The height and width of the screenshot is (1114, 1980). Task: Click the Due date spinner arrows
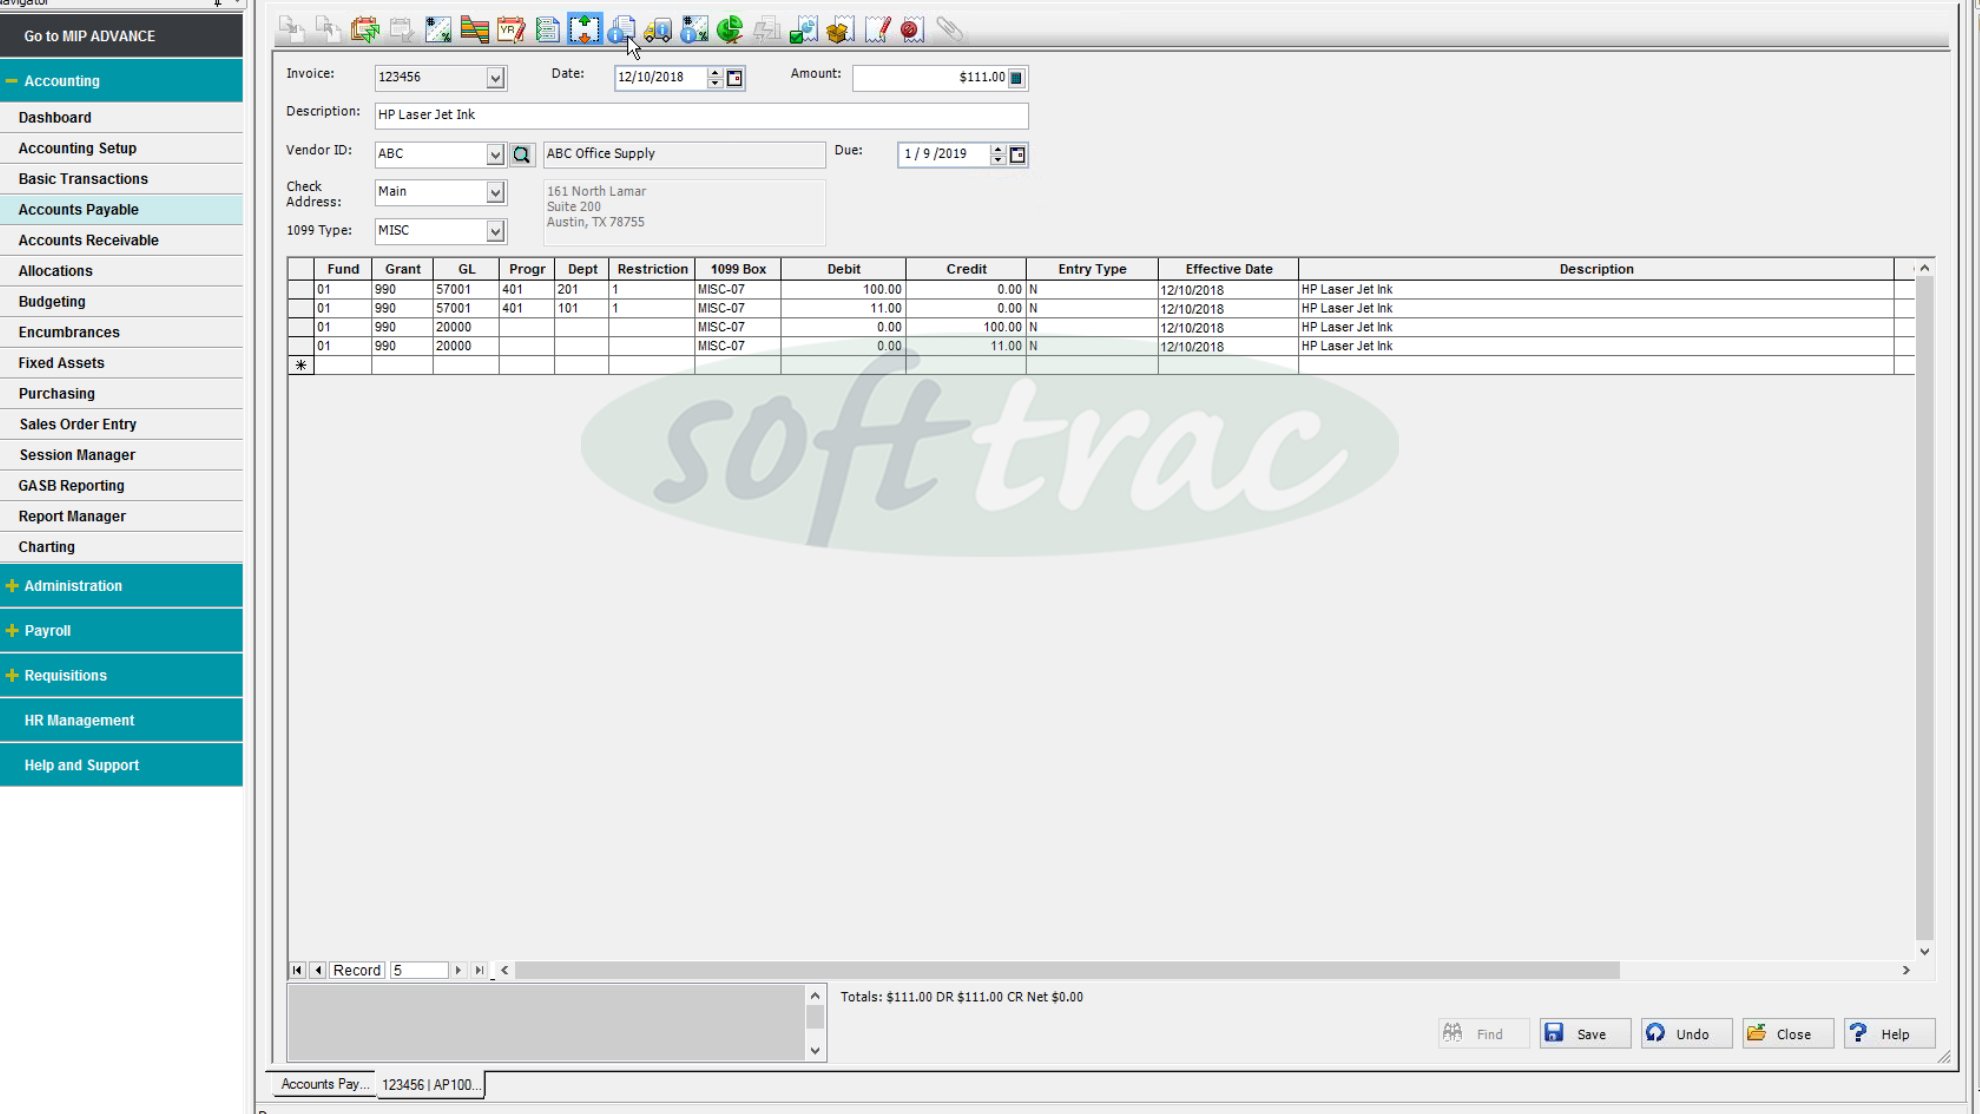[x=997, y=154]
